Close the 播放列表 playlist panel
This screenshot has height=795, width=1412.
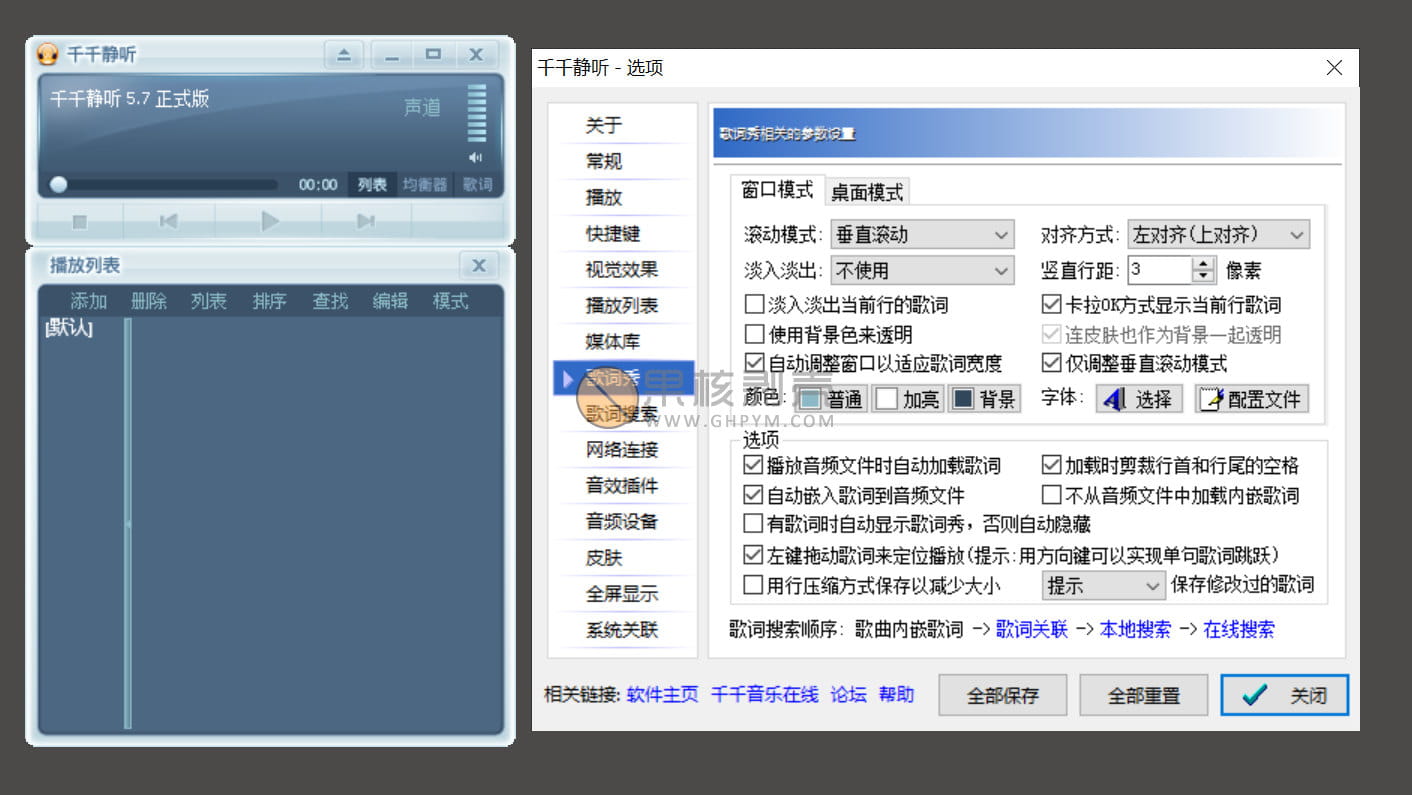click(x=479, y=265)
